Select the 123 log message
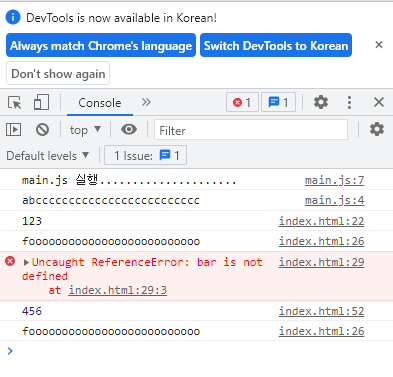 32,221
